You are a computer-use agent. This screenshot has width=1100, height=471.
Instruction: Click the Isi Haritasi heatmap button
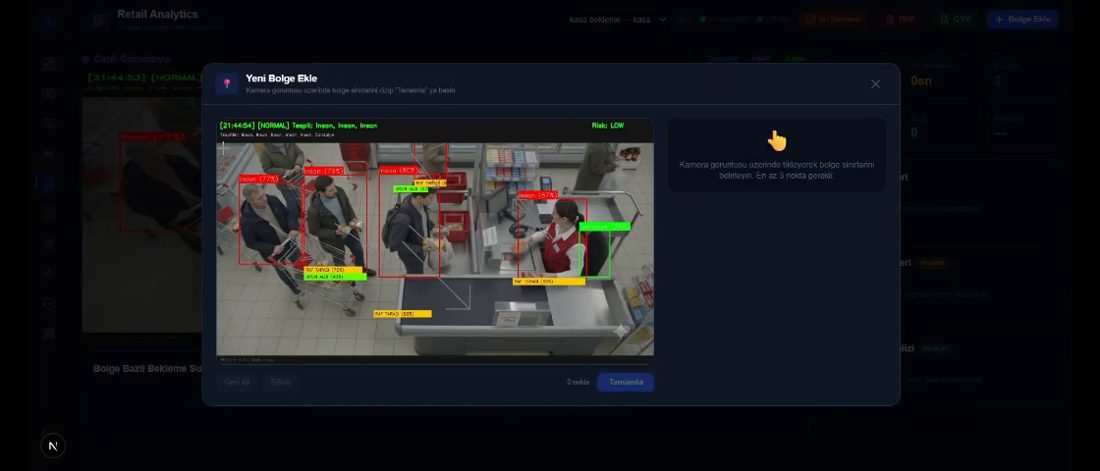pos(833,20)
